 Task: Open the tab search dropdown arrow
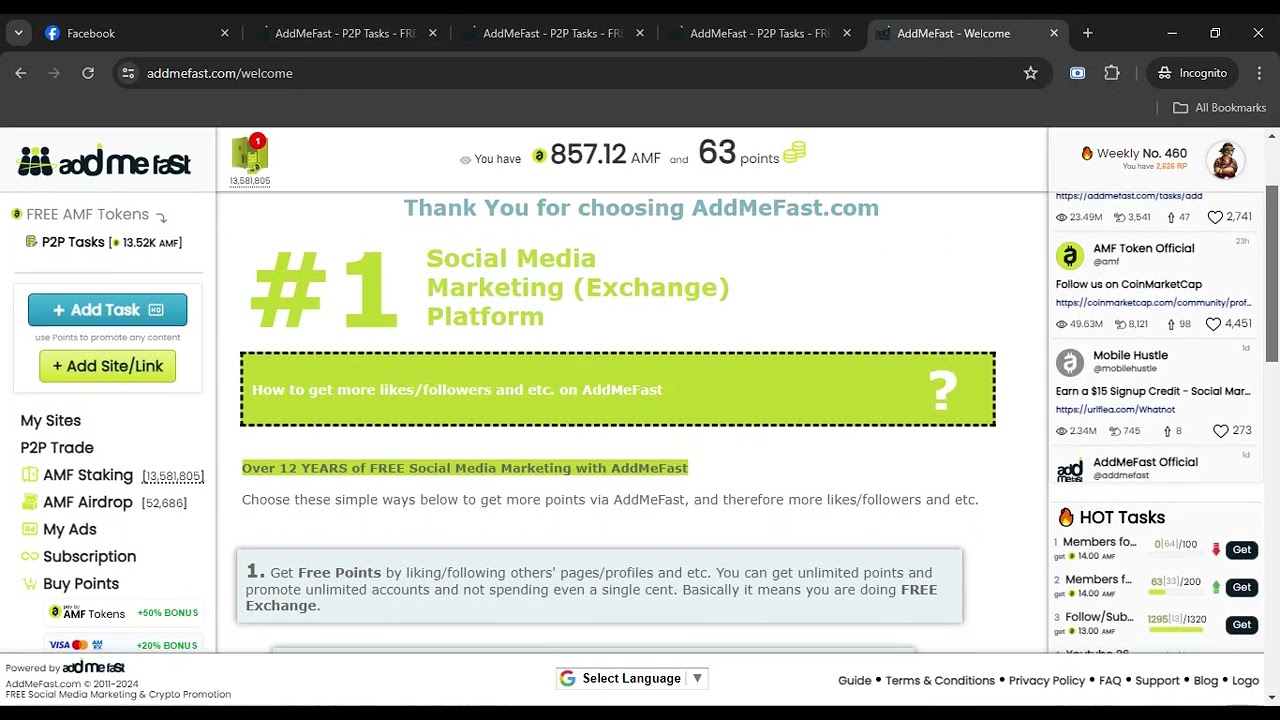(19, 33)
